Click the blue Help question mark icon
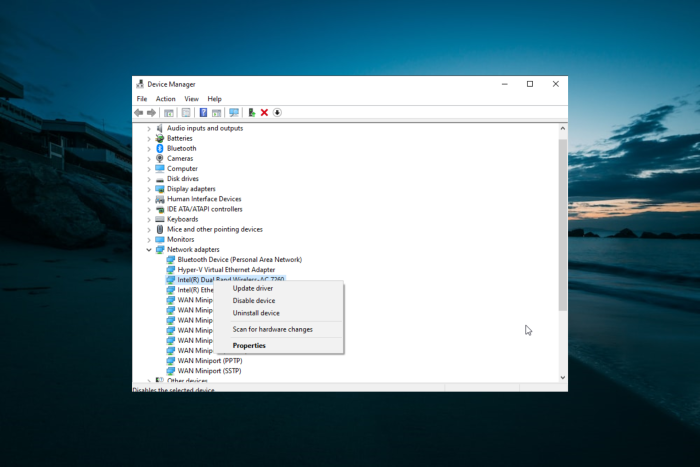 203,113
